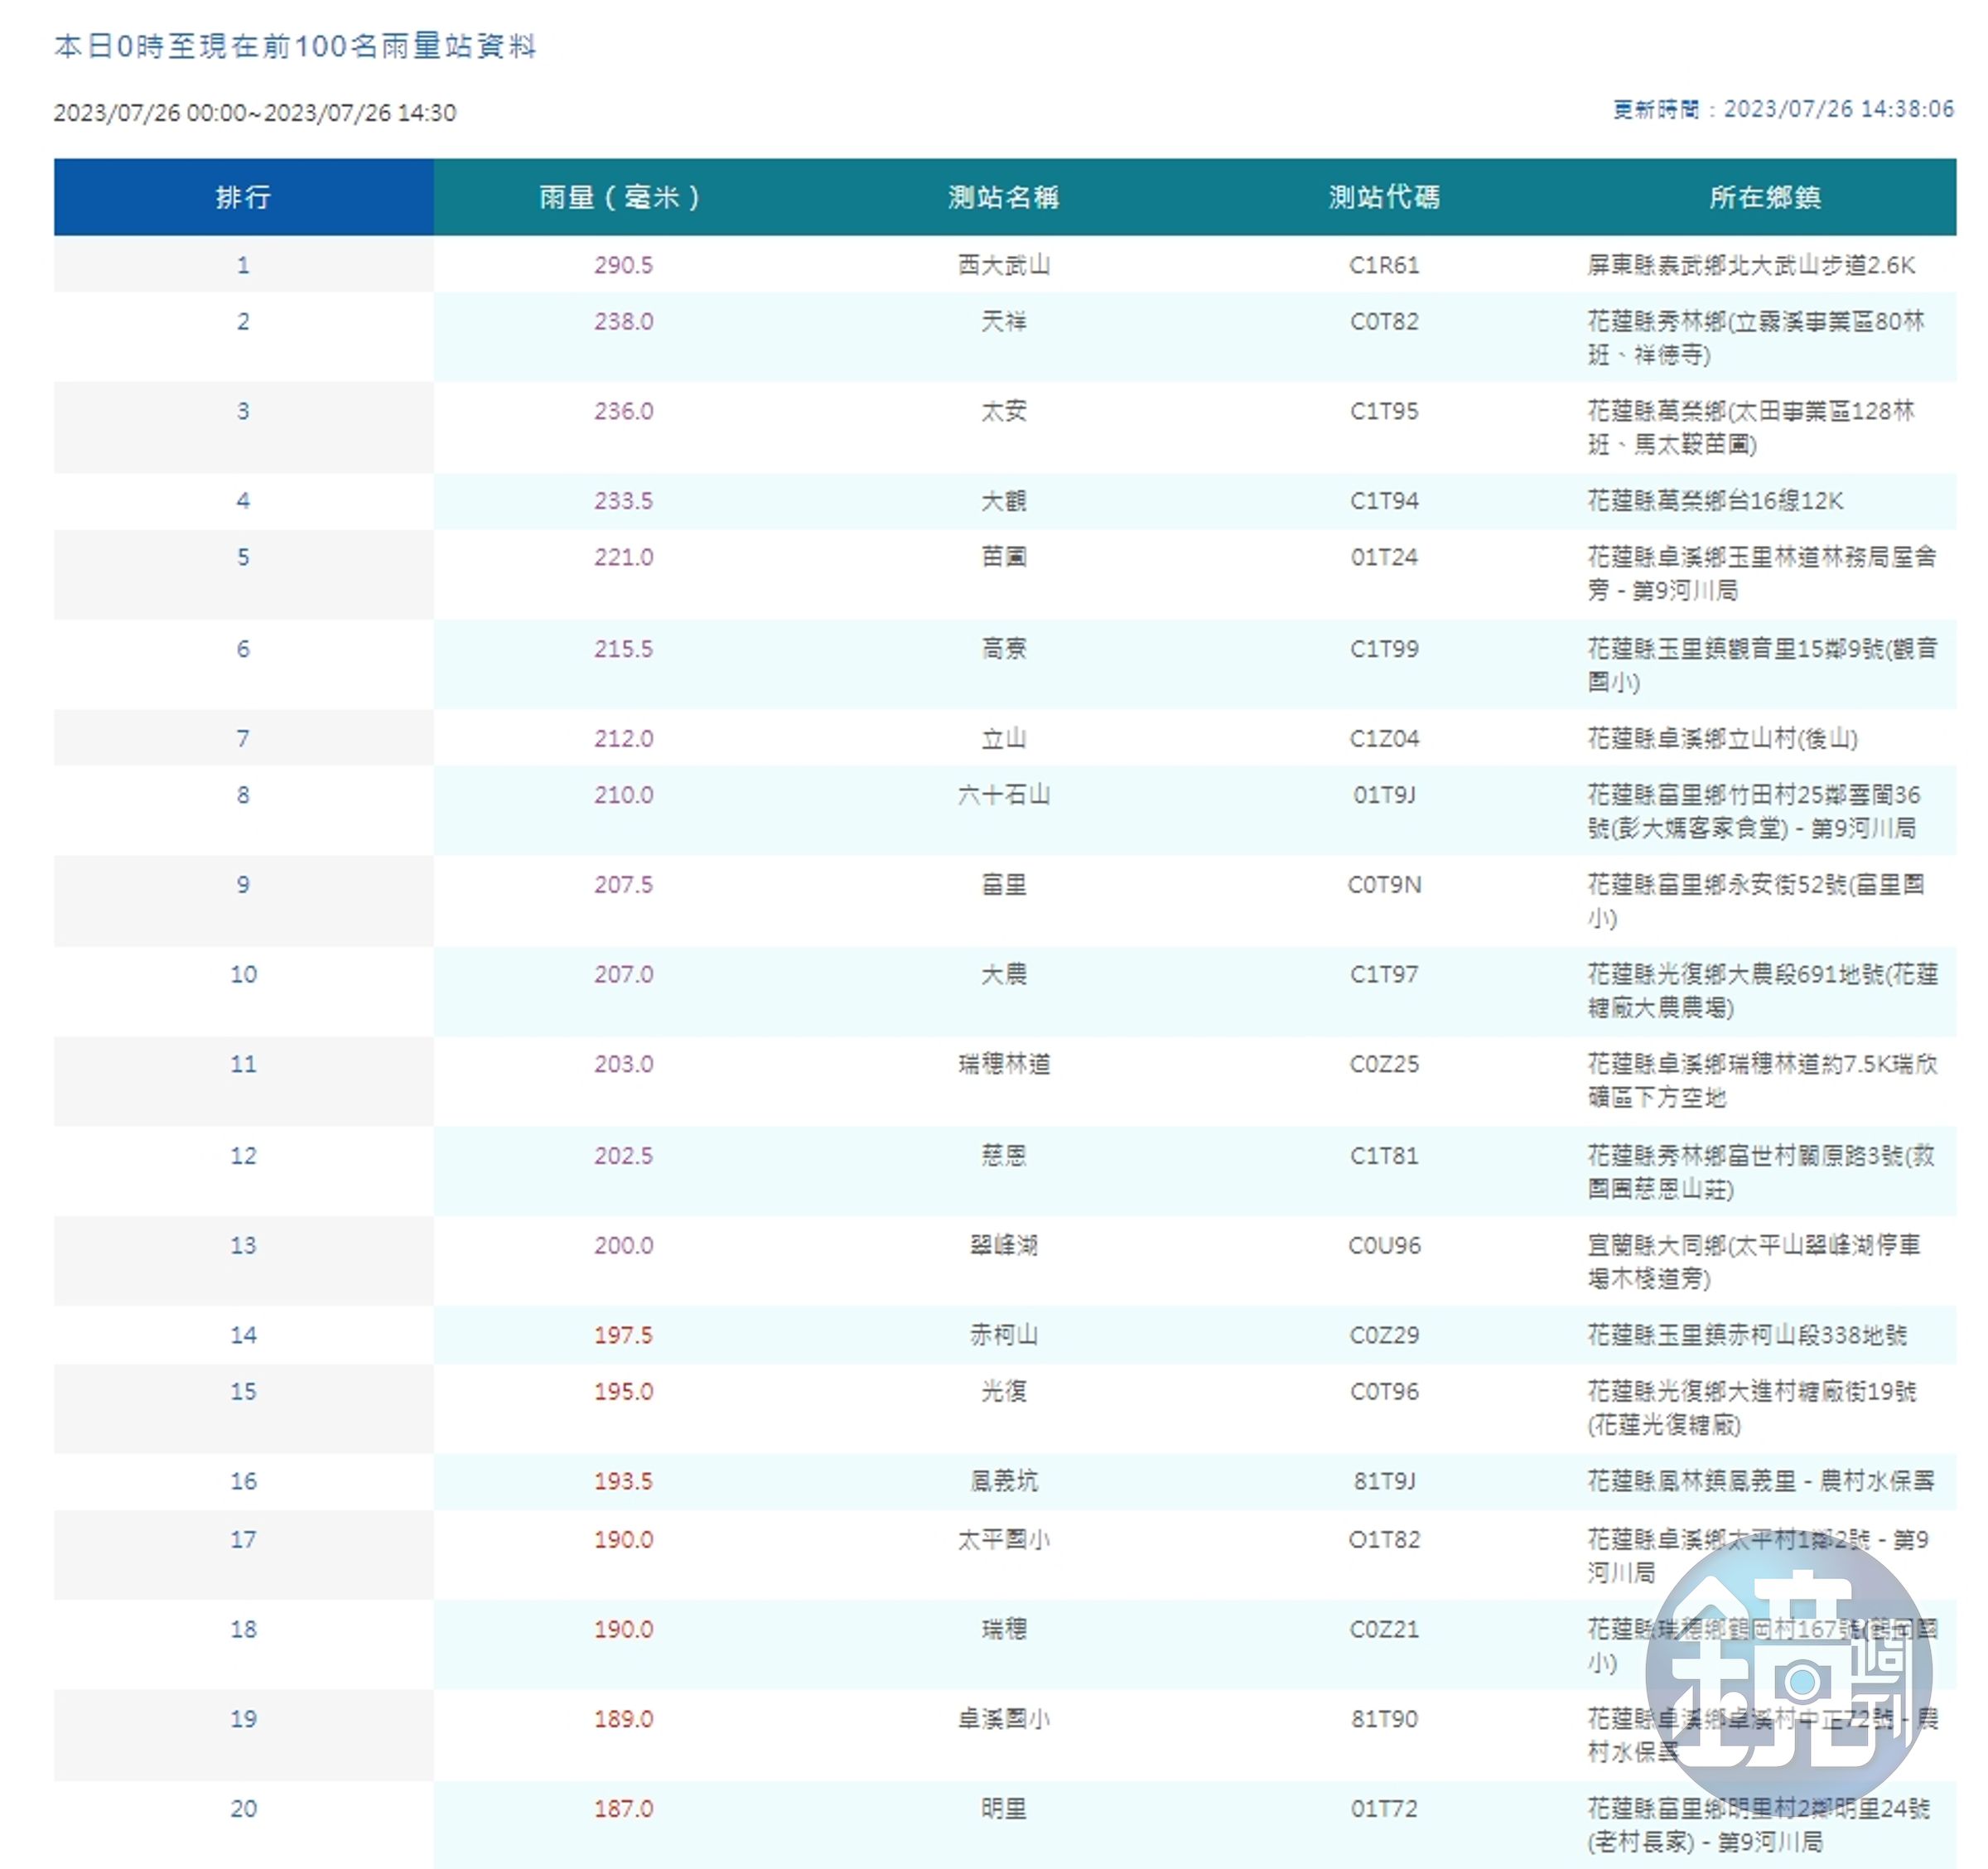Click rainfall value 236.0
The height and width of the screenshot is (1869, 1988).
coord(623,411)
